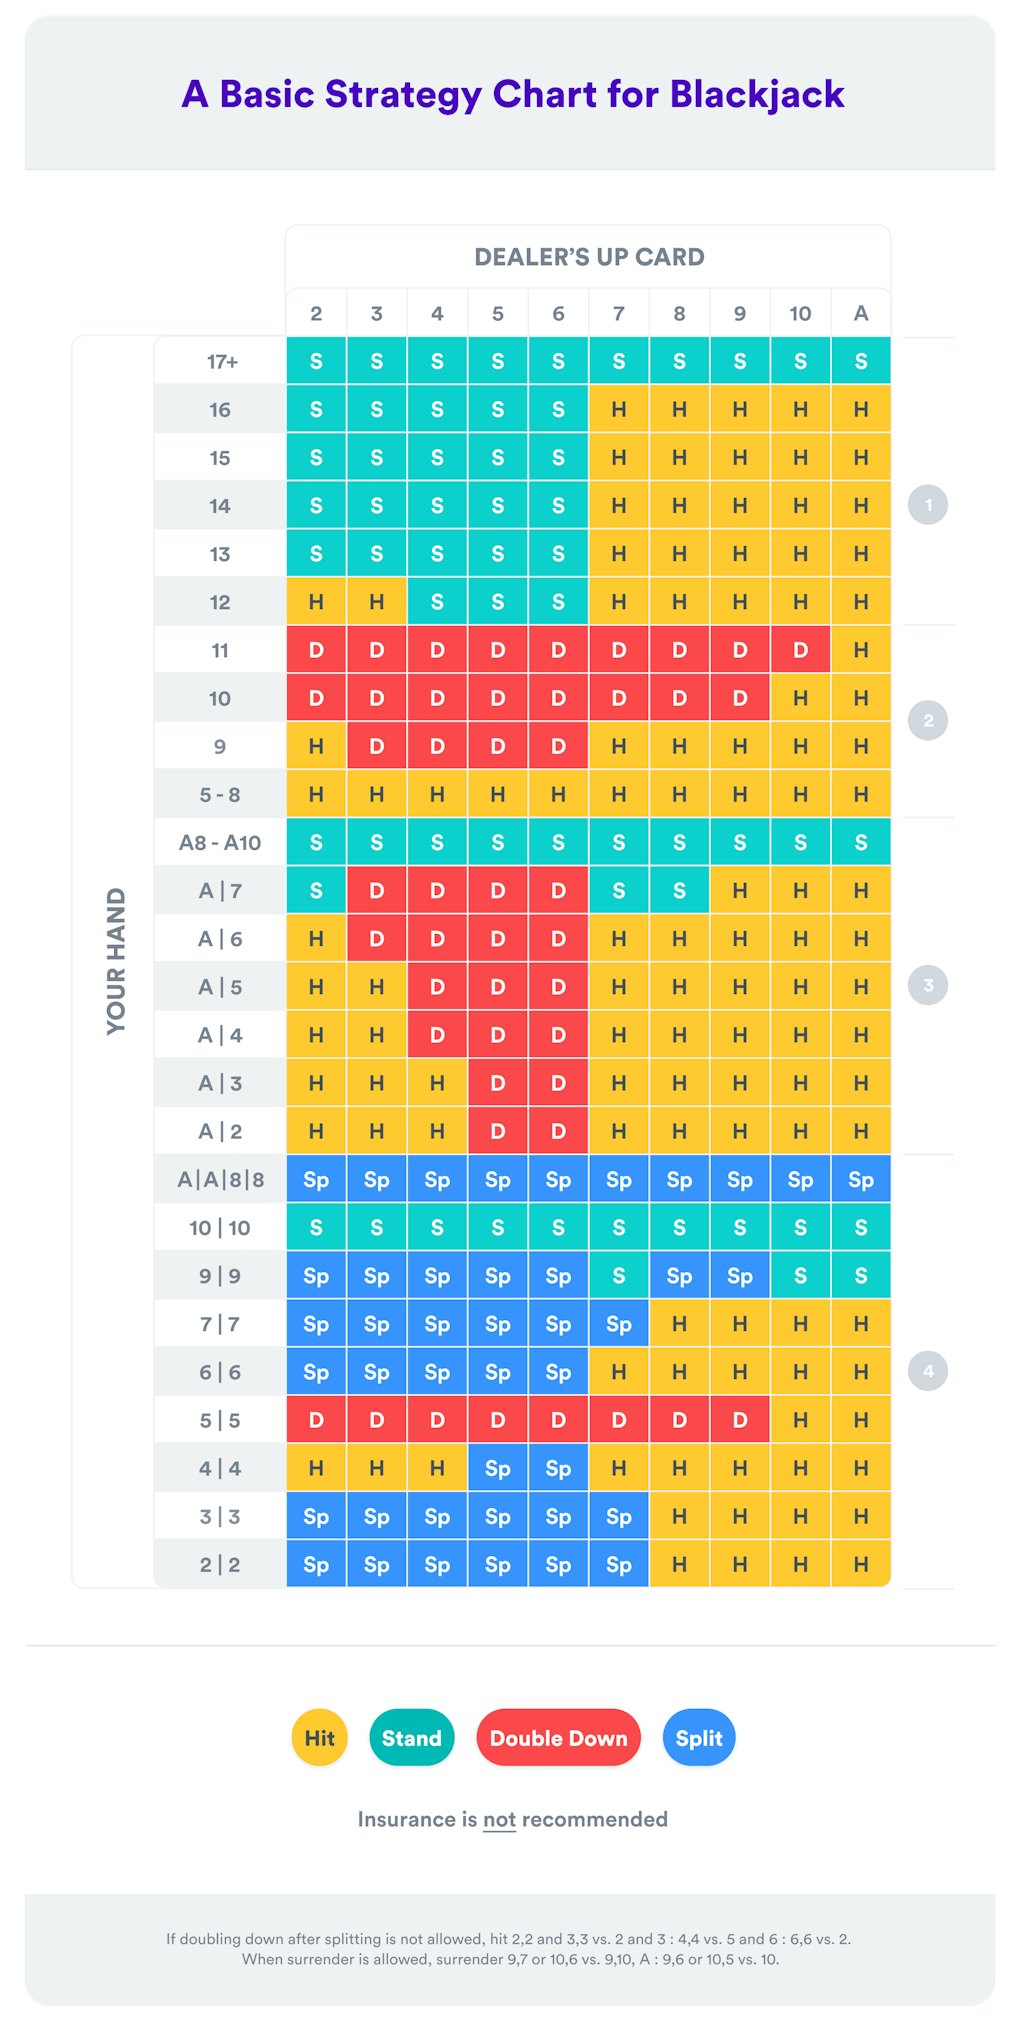Click the YOUR HAND vertical label
Image resolution: width=1020 pixels, height=2040 pixels.
coord(116,961)
